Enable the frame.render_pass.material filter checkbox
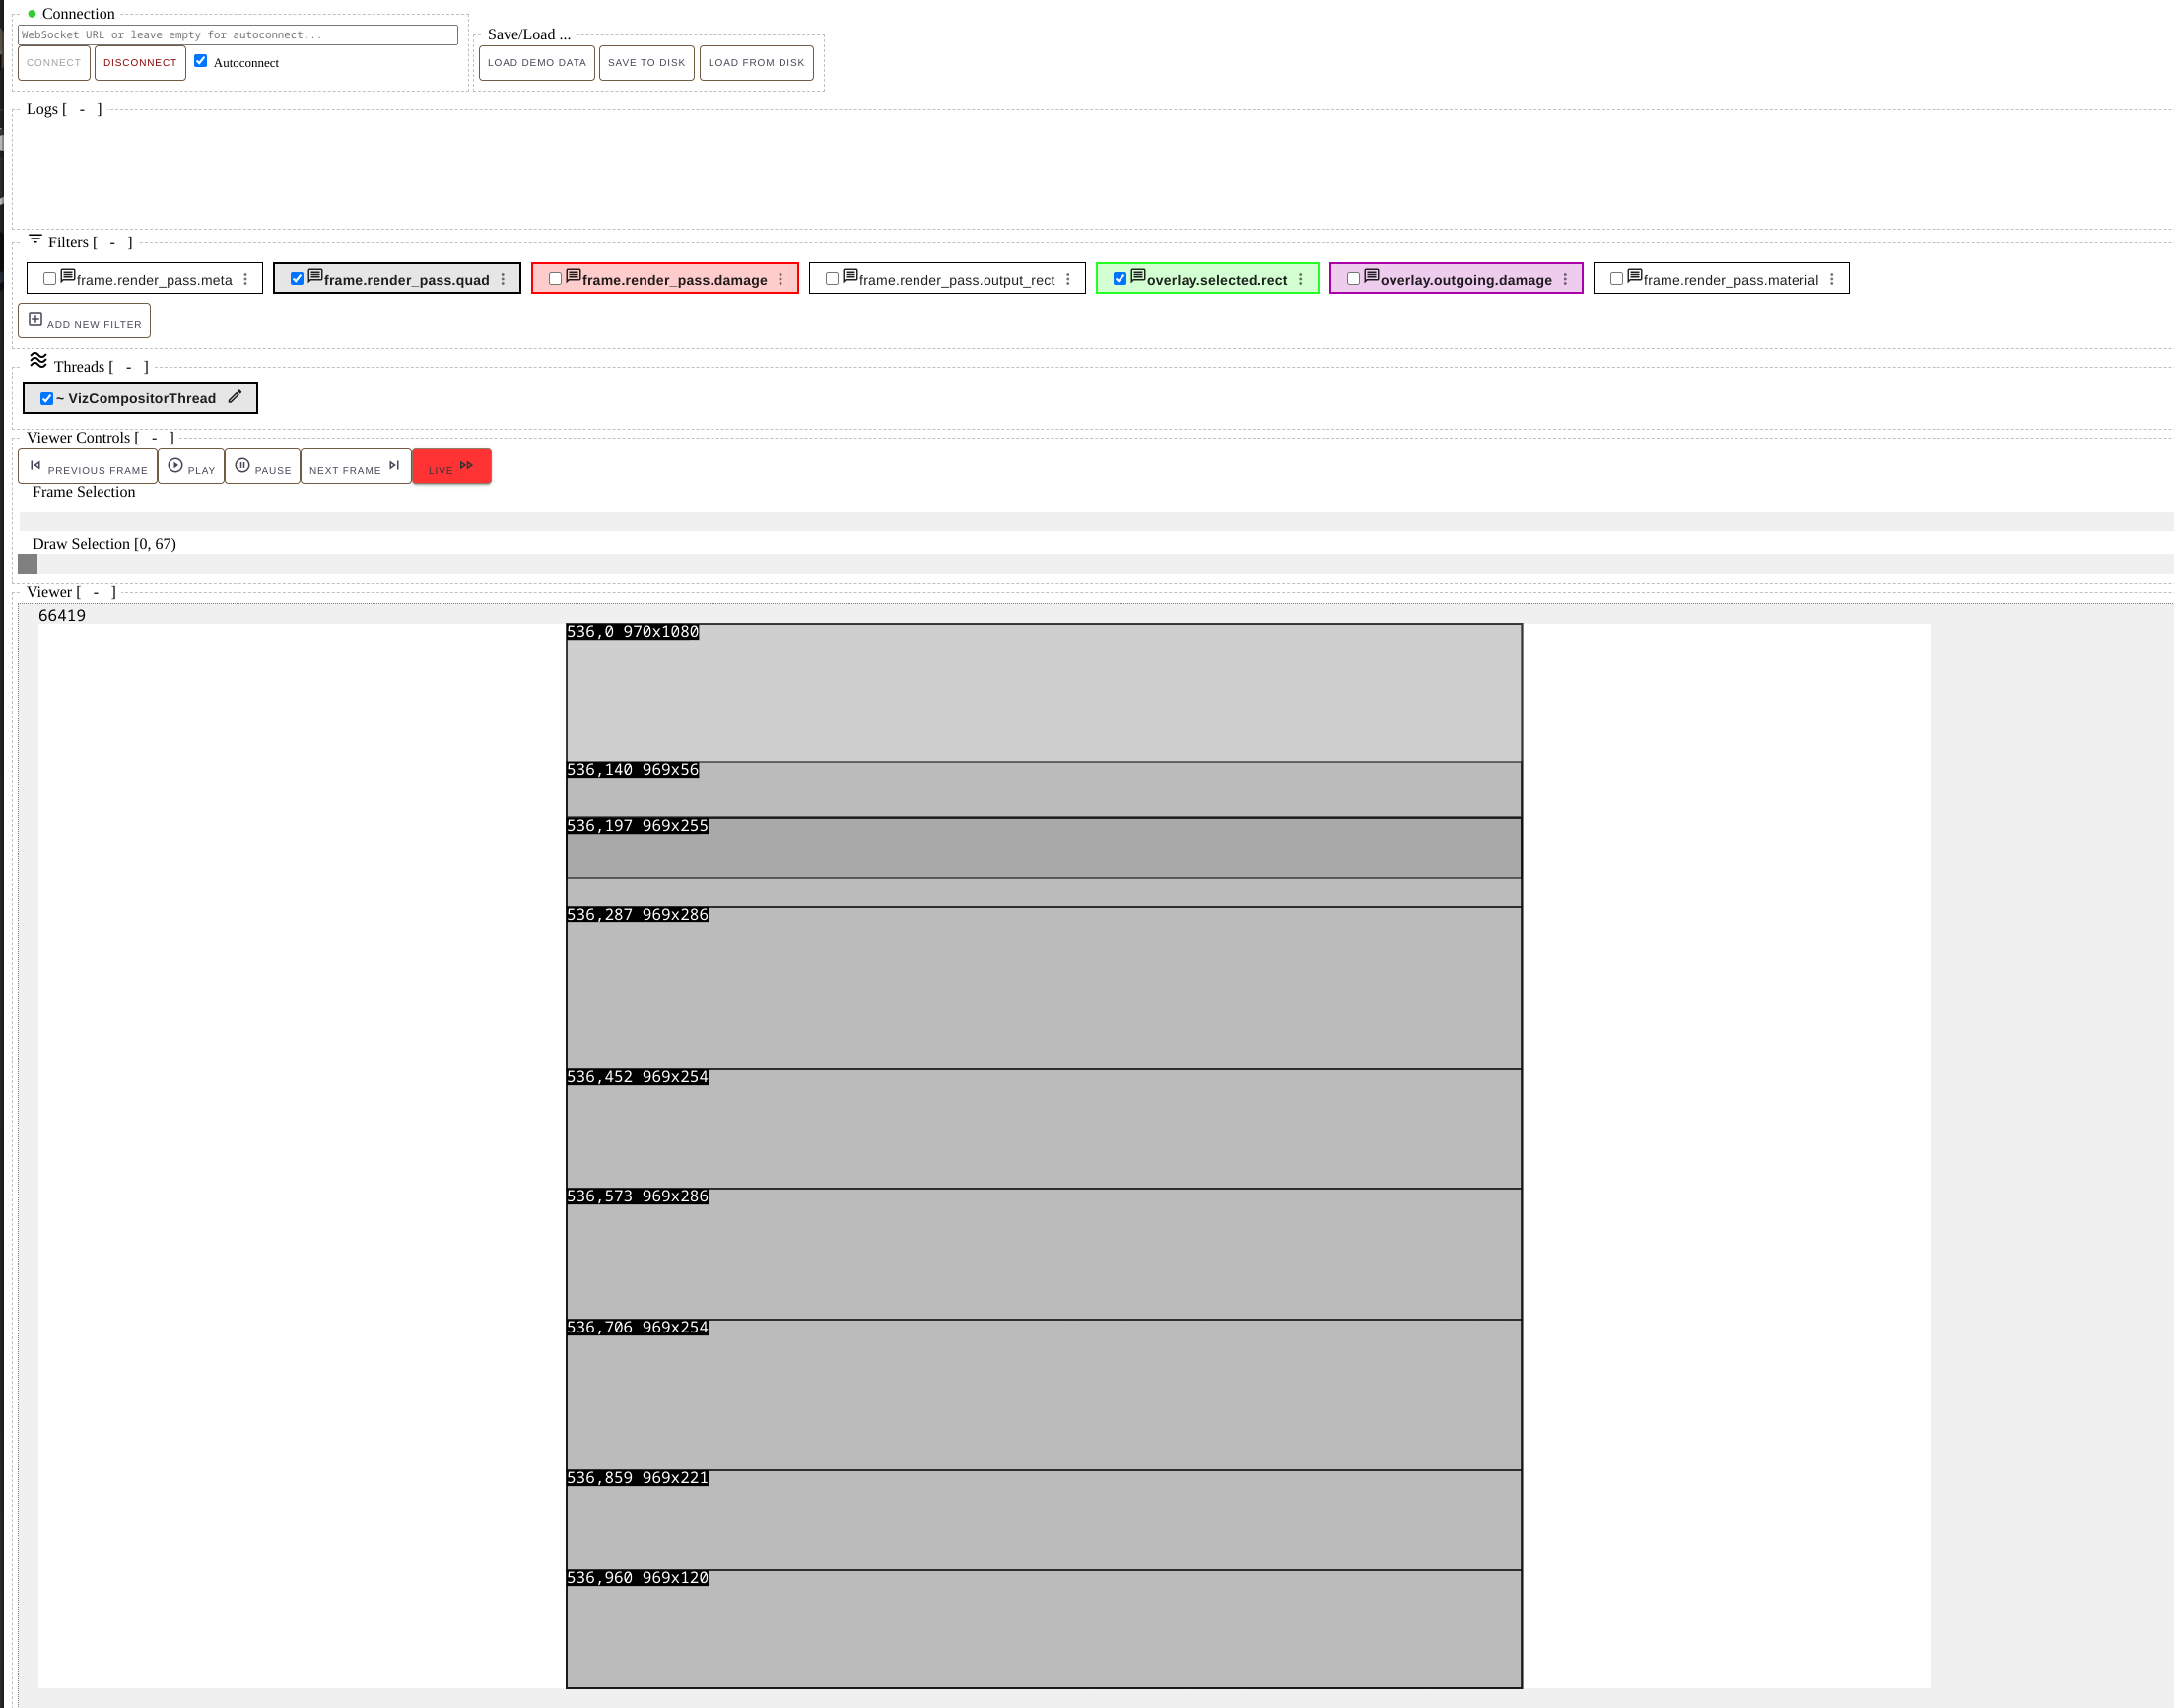The width and height of the screenshot is (2174, 1708). tap(1616, 279)
